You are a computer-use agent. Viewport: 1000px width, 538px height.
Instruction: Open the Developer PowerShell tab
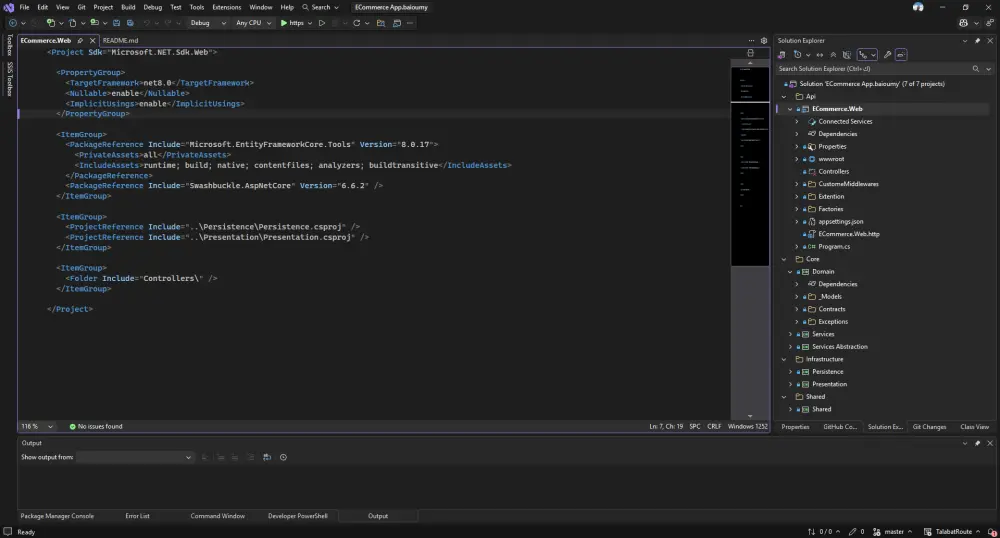[x=298, y=516]
